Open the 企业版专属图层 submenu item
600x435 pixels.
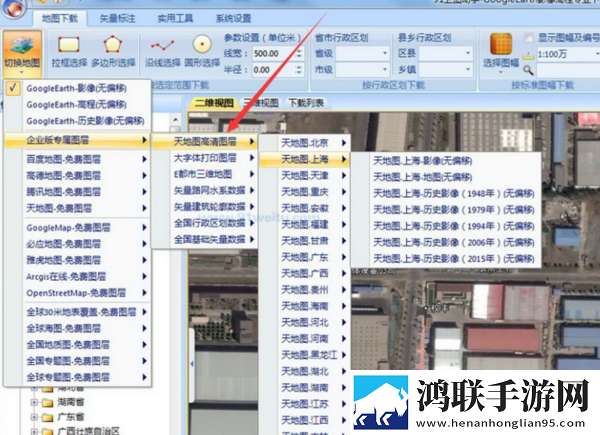click(x=78, y=140)
